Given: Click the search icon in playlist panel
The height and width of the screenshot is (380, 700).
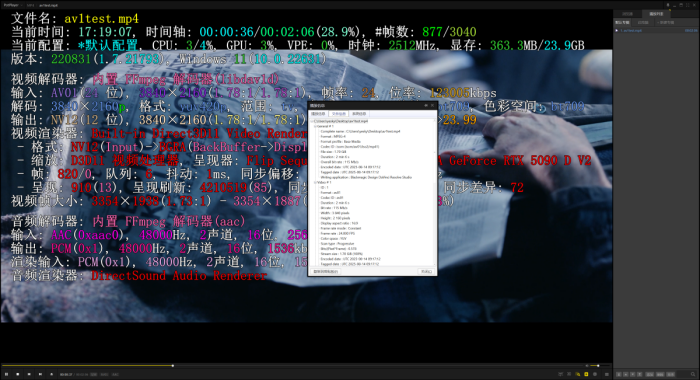Looking at the screenshot, I should tap(693, 374).
